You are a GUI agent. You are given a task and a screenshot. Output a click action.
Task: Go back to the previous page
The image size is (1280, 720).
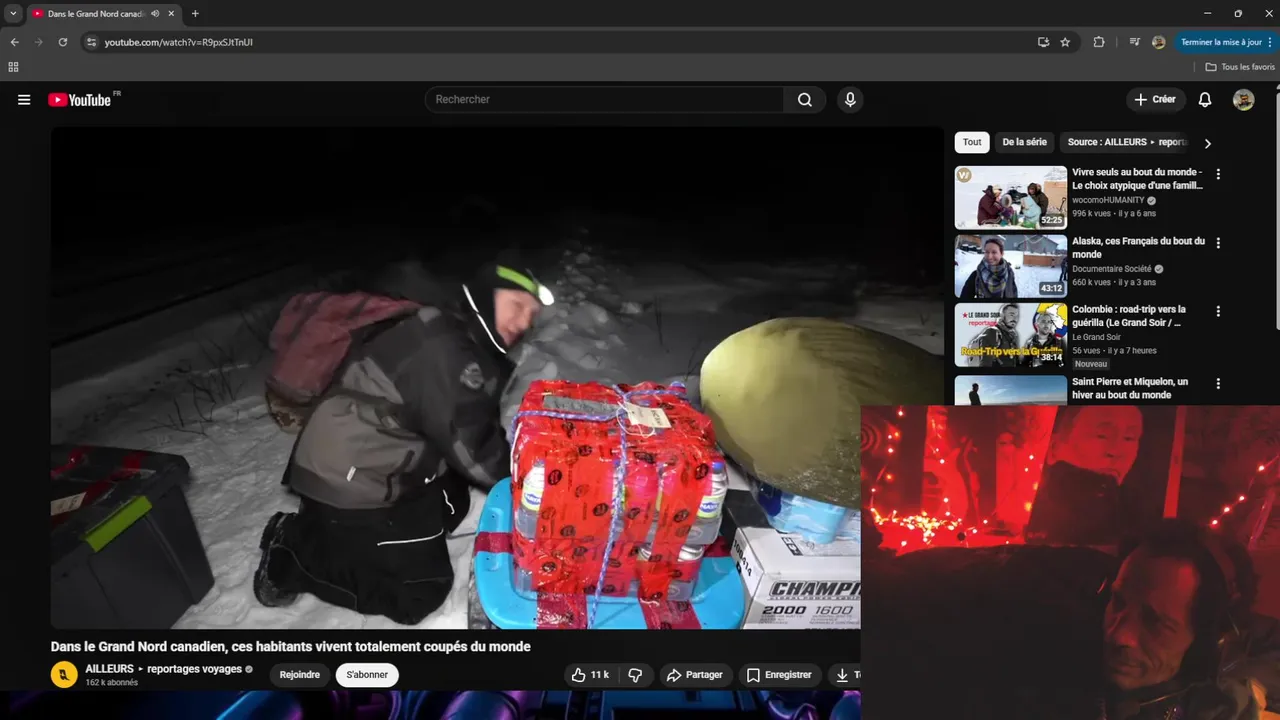tap(14, 42)
